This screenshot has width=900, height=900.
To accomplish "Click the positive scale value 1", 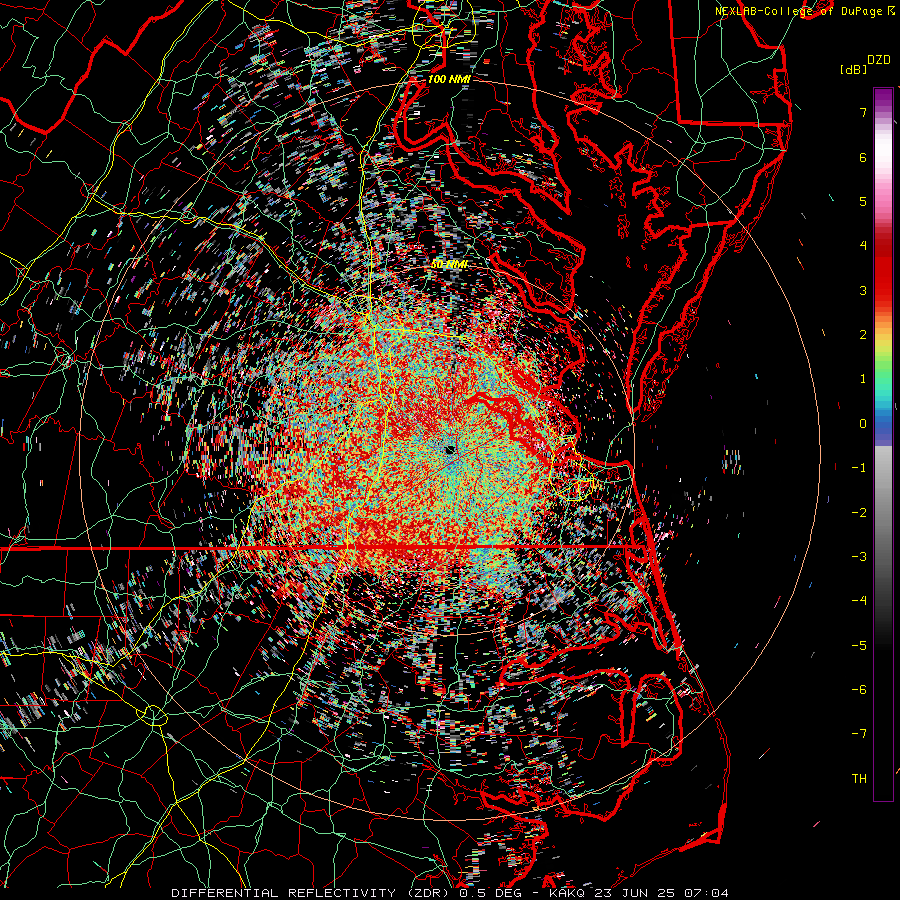I will coord(863,379).
